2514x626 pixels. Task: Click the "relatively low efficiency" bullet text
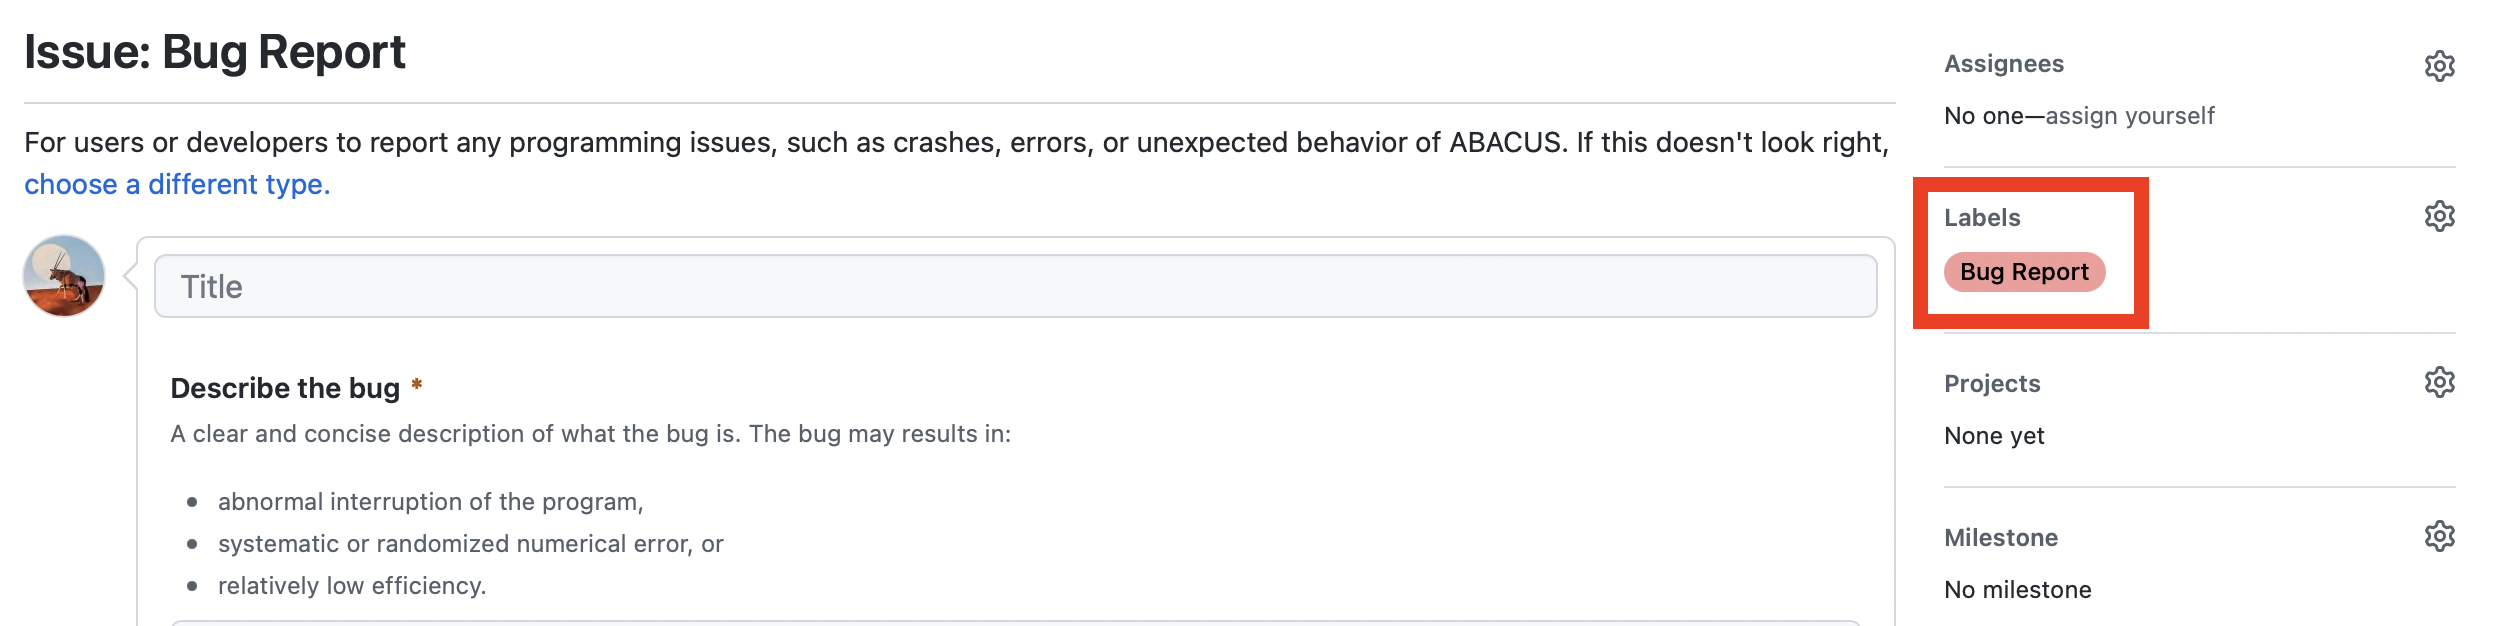pyautogui.click(x=352, y=586)
